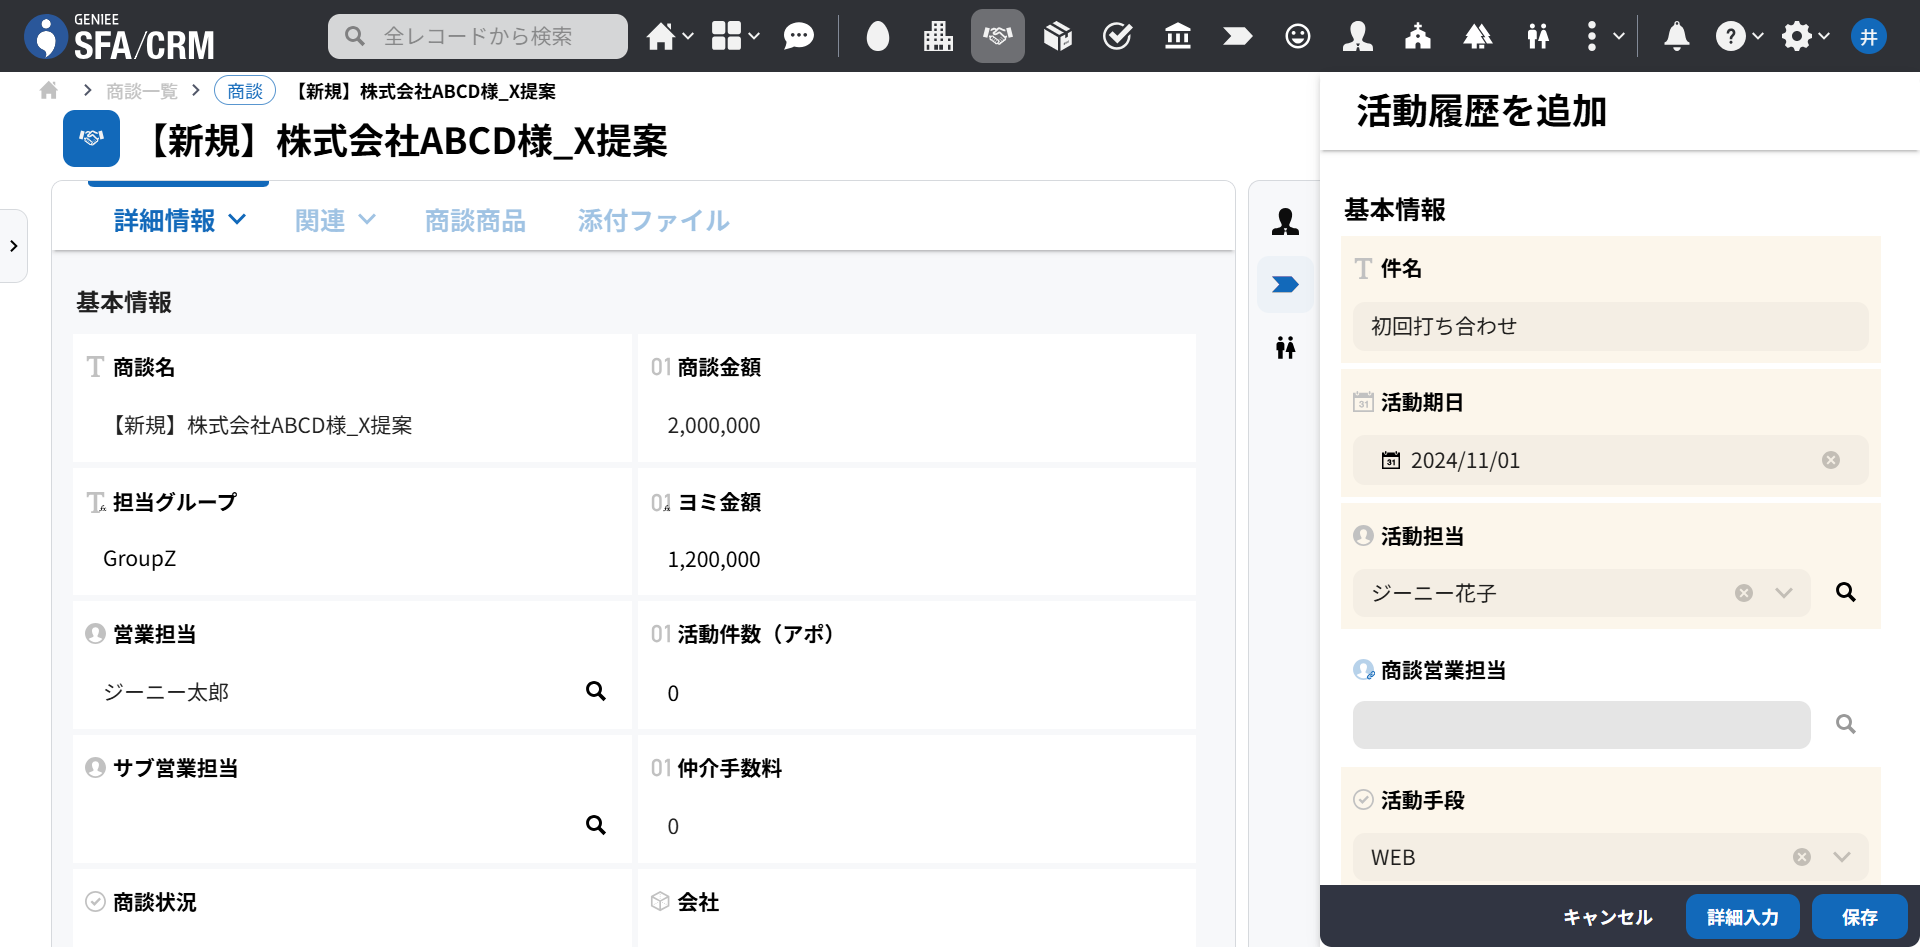The image size is (1920, 947).
Task: Click the 保存 button
Action: click(x=1860, y=917)
